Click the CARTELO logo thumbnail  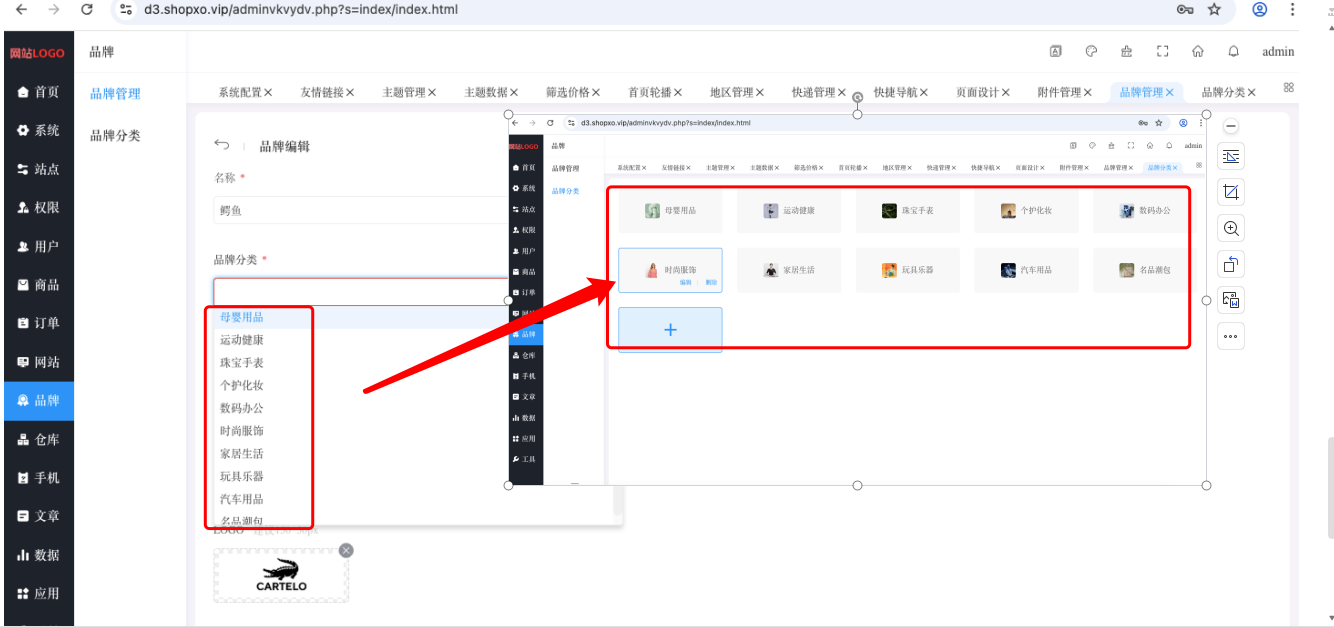(281, 576)
